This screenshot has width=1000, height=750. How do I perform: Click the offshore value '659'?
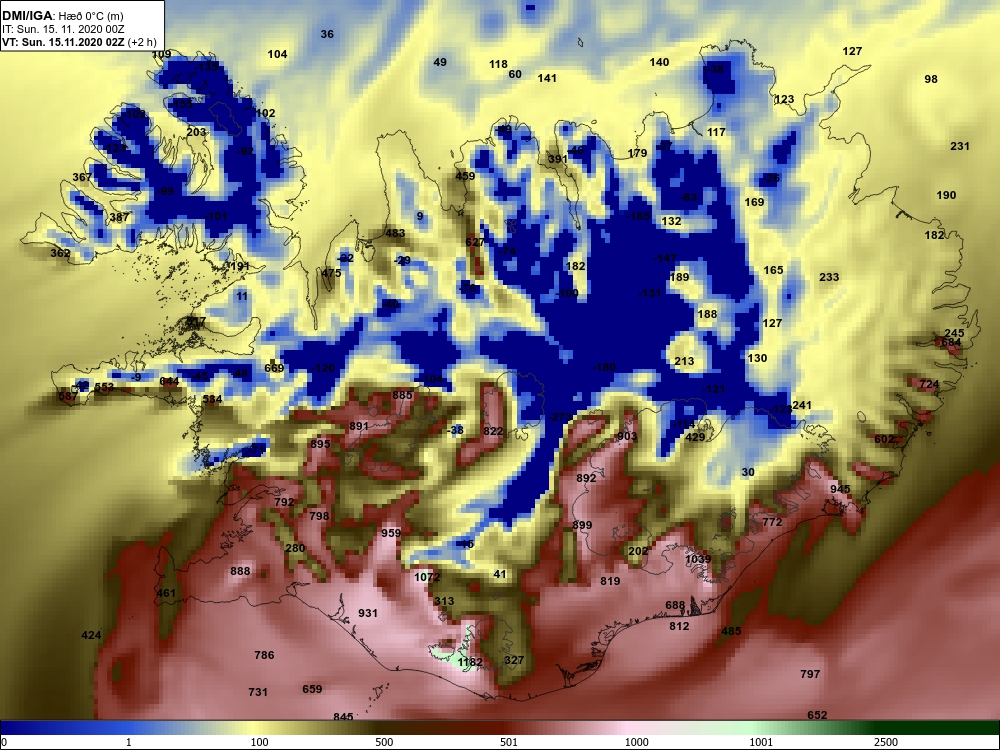coord(312,689)
